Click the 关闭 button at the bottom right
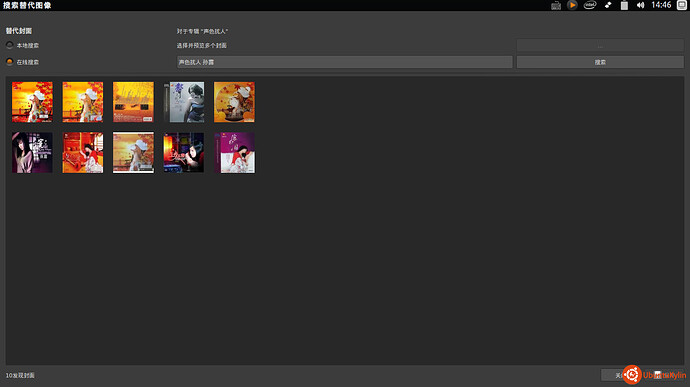 click(x=621, y=375)
